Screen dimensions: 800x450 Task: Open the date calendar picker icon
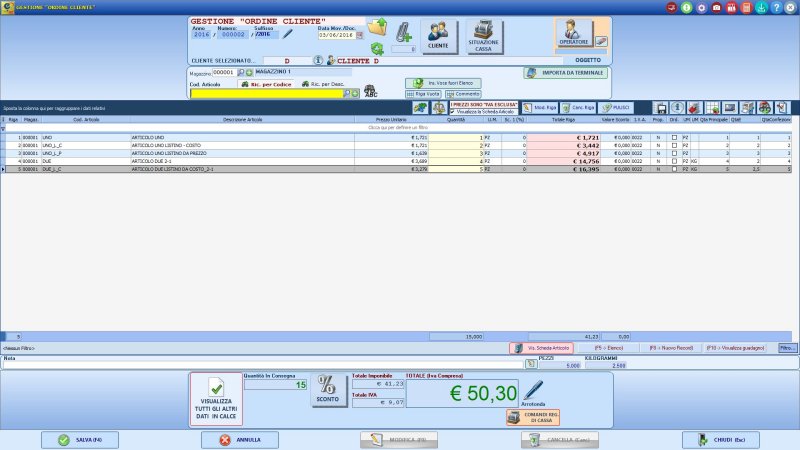(x=360, y=35)
